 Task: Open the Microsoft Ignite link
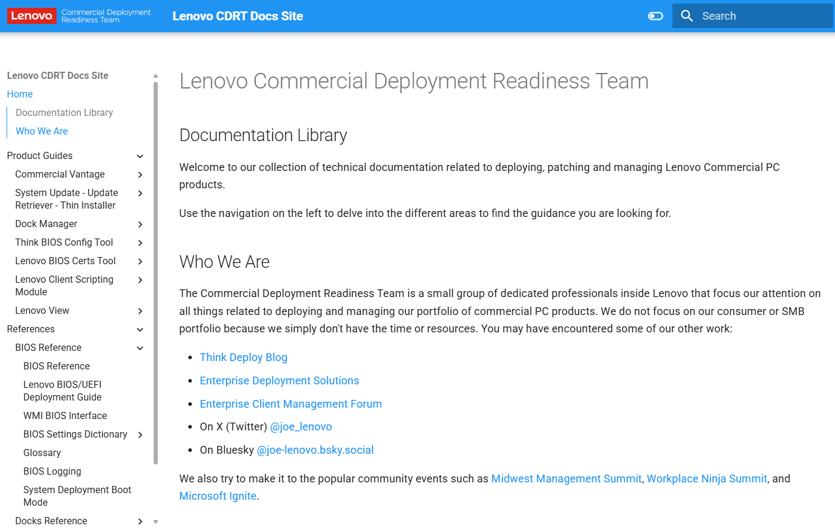218,496
